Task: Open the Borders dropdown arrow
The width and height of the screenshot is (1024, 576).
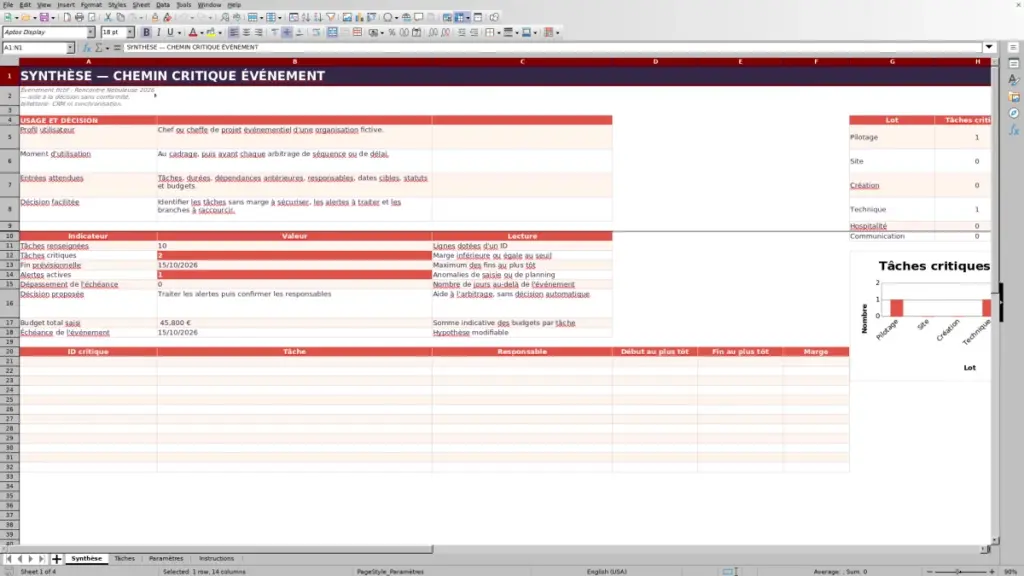Action: pyautogui.click(x=499, y=33)
